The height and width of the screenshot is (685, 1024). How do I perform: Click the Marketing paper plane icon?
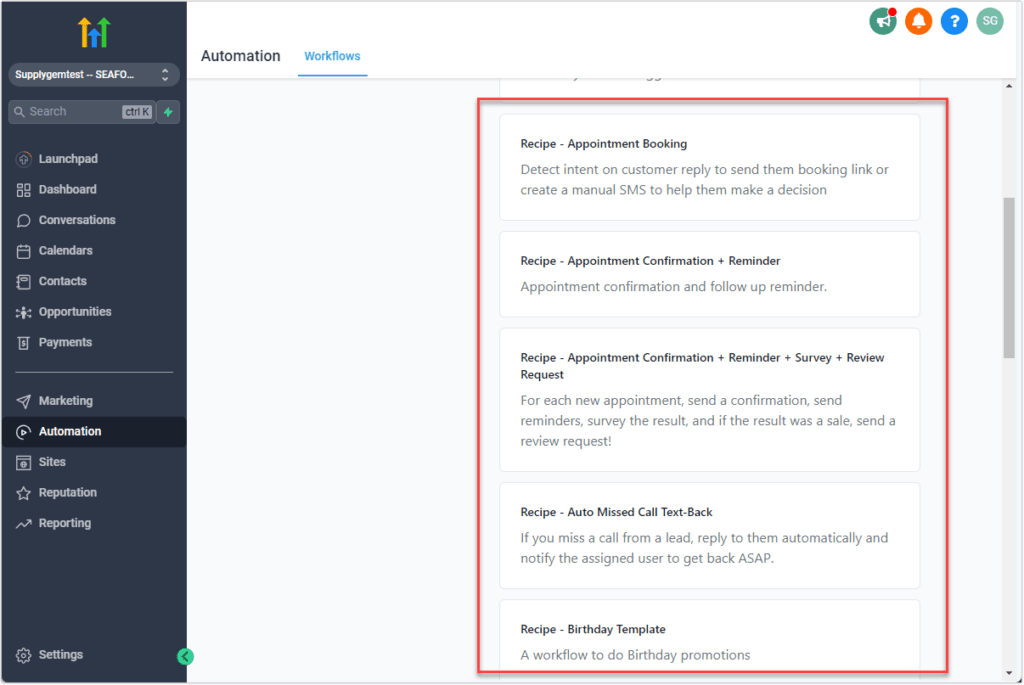24,401
